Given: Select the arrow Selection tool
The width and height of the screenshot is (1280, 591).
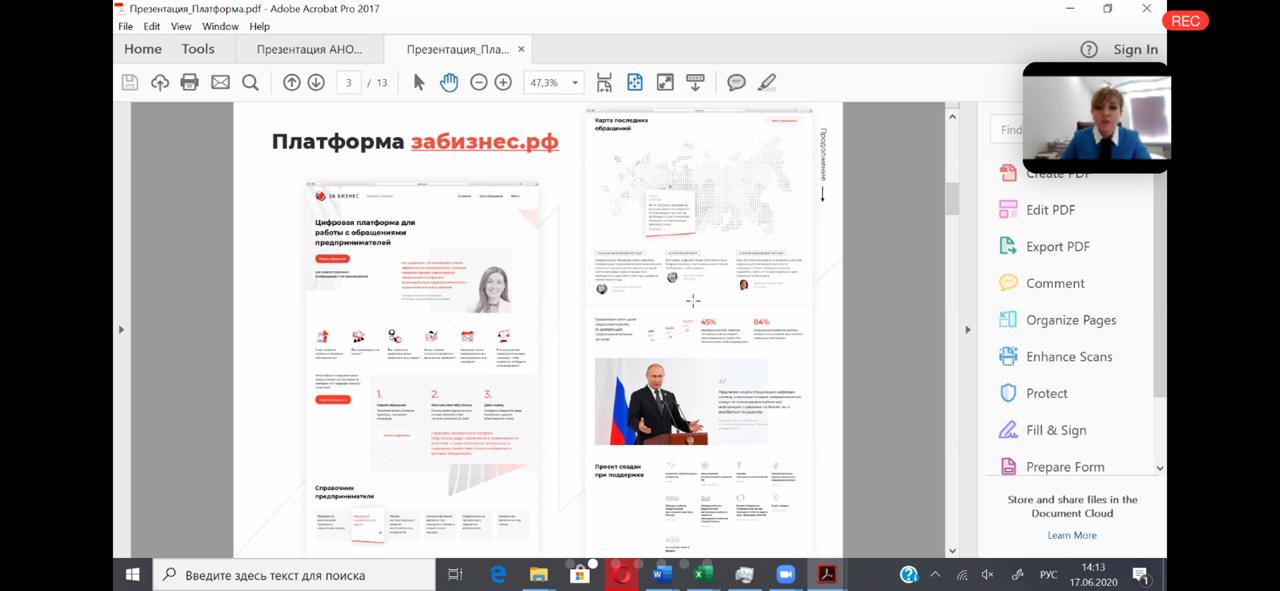Looking at the screenshot, I should [419, 83].
